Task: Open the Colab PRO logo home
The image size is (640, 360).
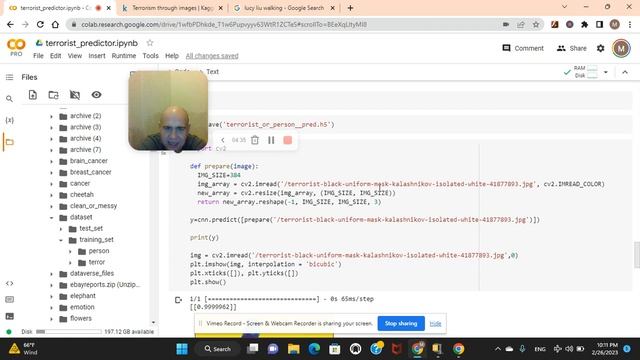Action: point(16,47)
